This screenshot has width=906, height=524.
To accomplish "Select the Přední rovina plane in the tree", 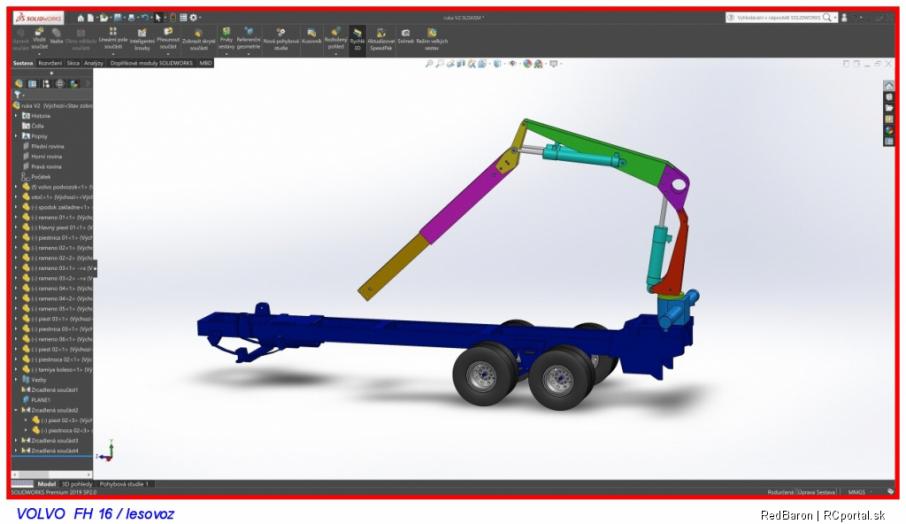I will click(x=46, y=146).
